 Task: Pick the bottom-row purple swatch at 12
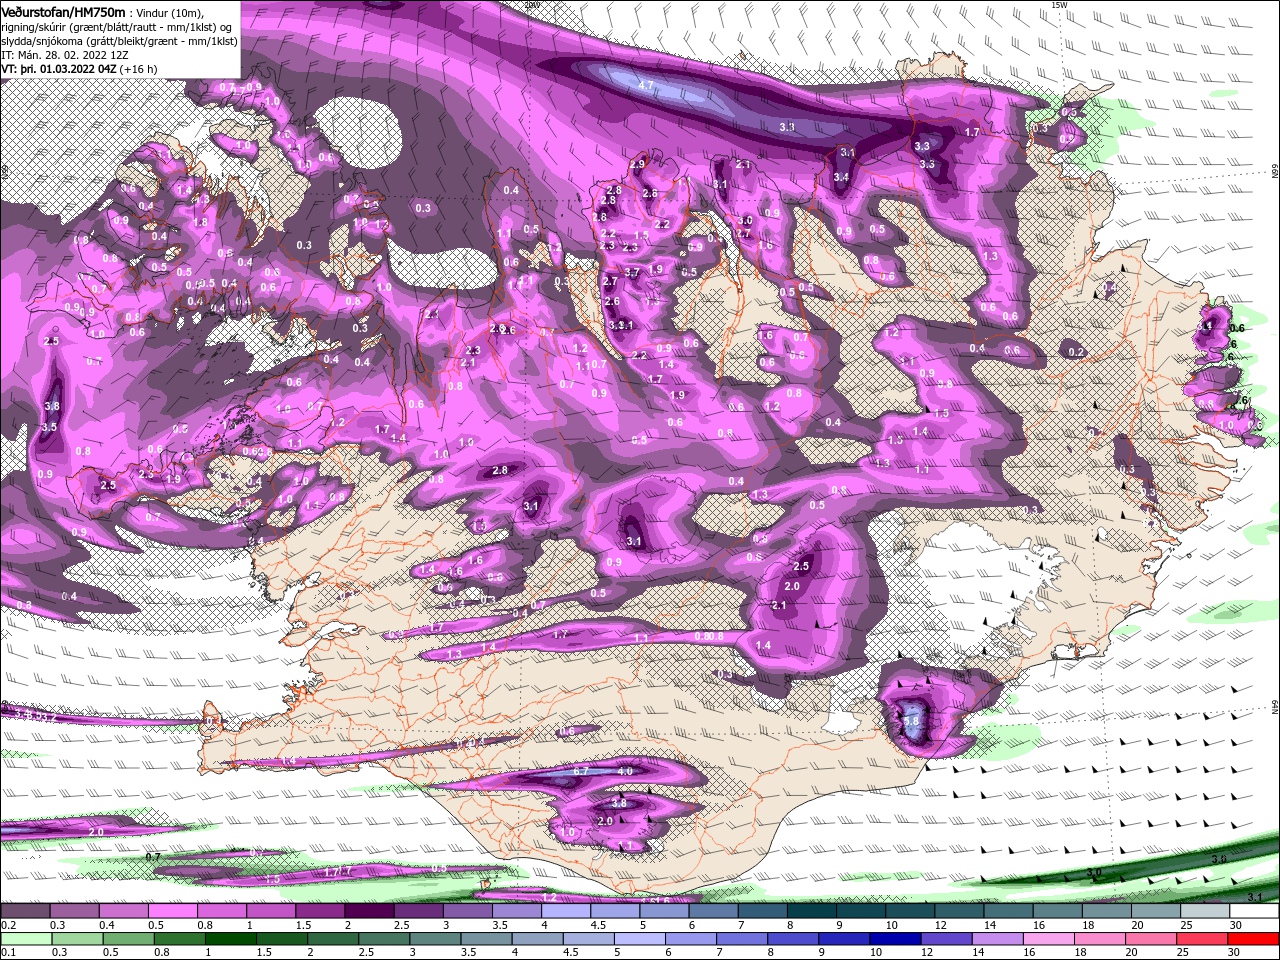(x=946, y=939)
